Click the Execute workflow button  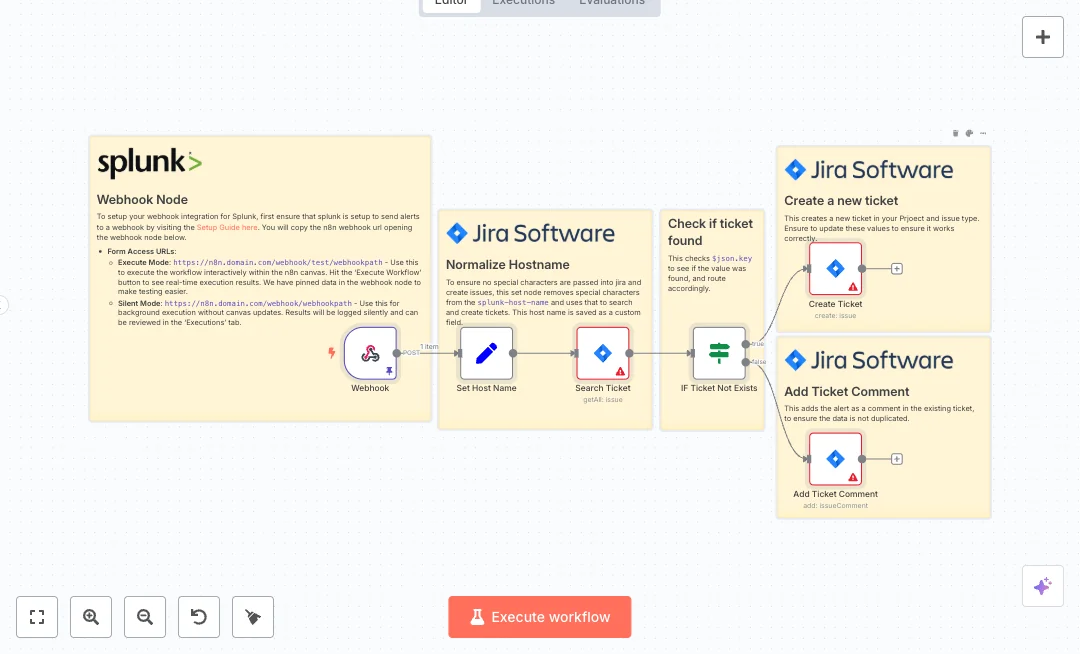539,617
